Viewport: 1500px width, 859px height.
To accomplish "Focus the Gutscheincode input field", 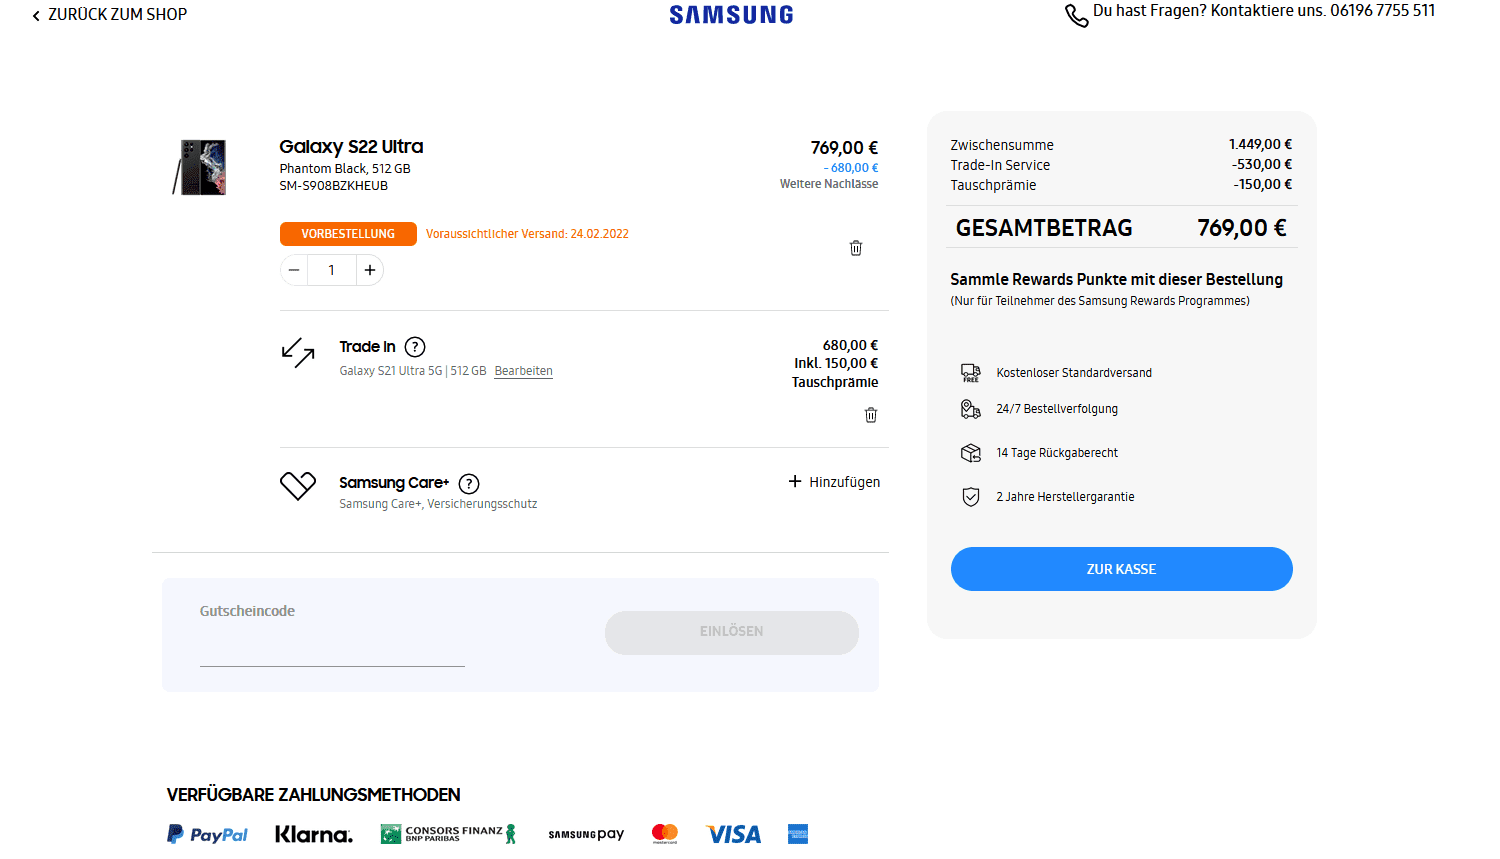I will (332, 648).
